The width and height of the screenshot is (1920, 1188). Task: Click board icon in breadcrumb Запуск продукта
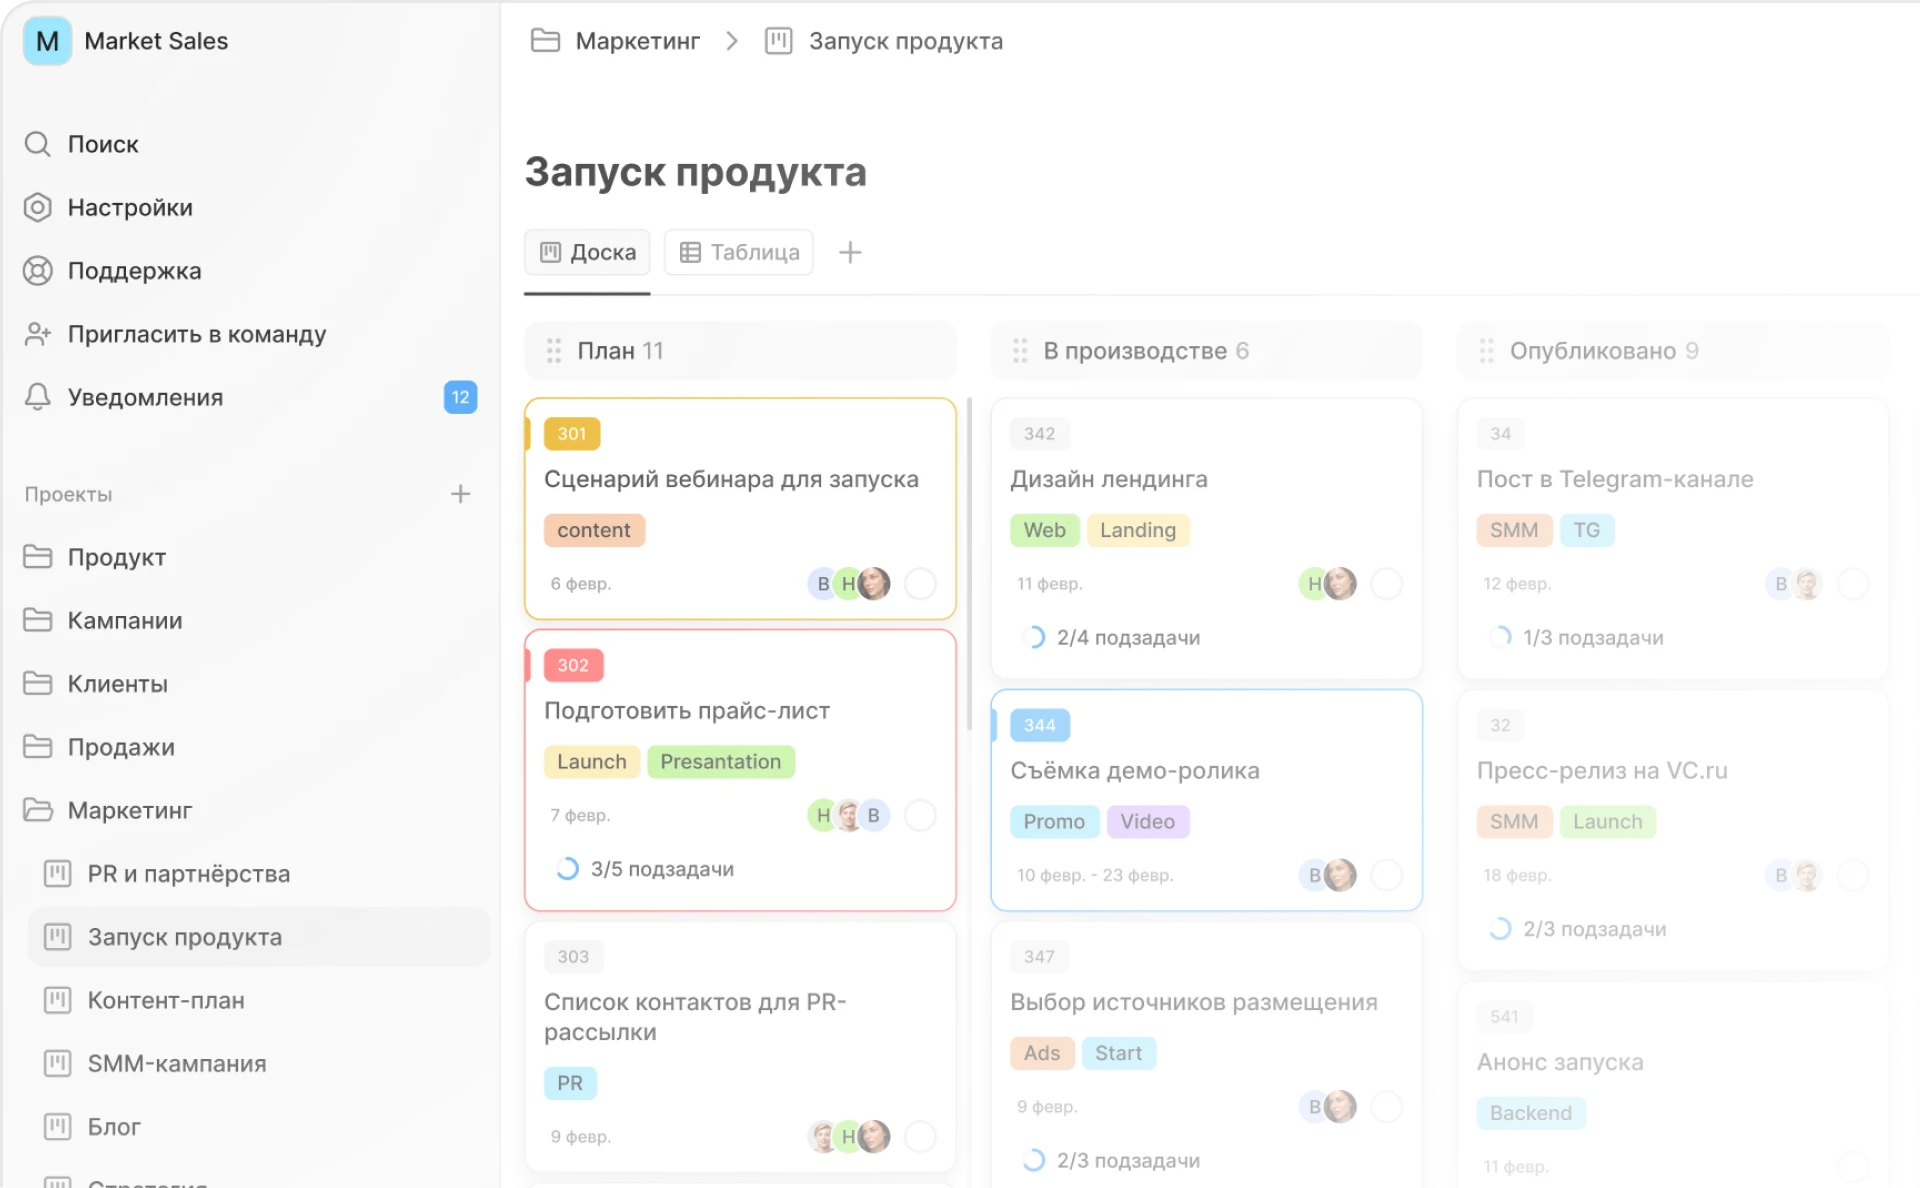778,41
